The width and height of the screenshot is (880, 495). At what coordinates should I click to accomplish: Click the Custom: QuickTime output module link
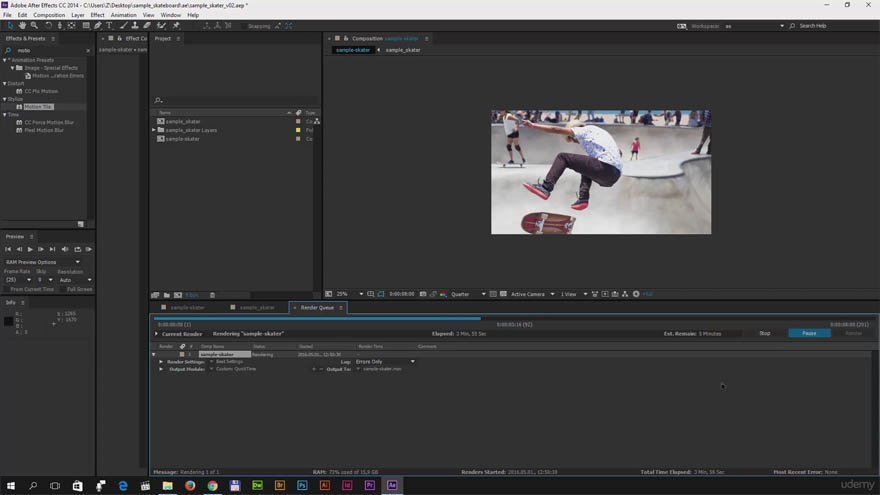(236, 369)
